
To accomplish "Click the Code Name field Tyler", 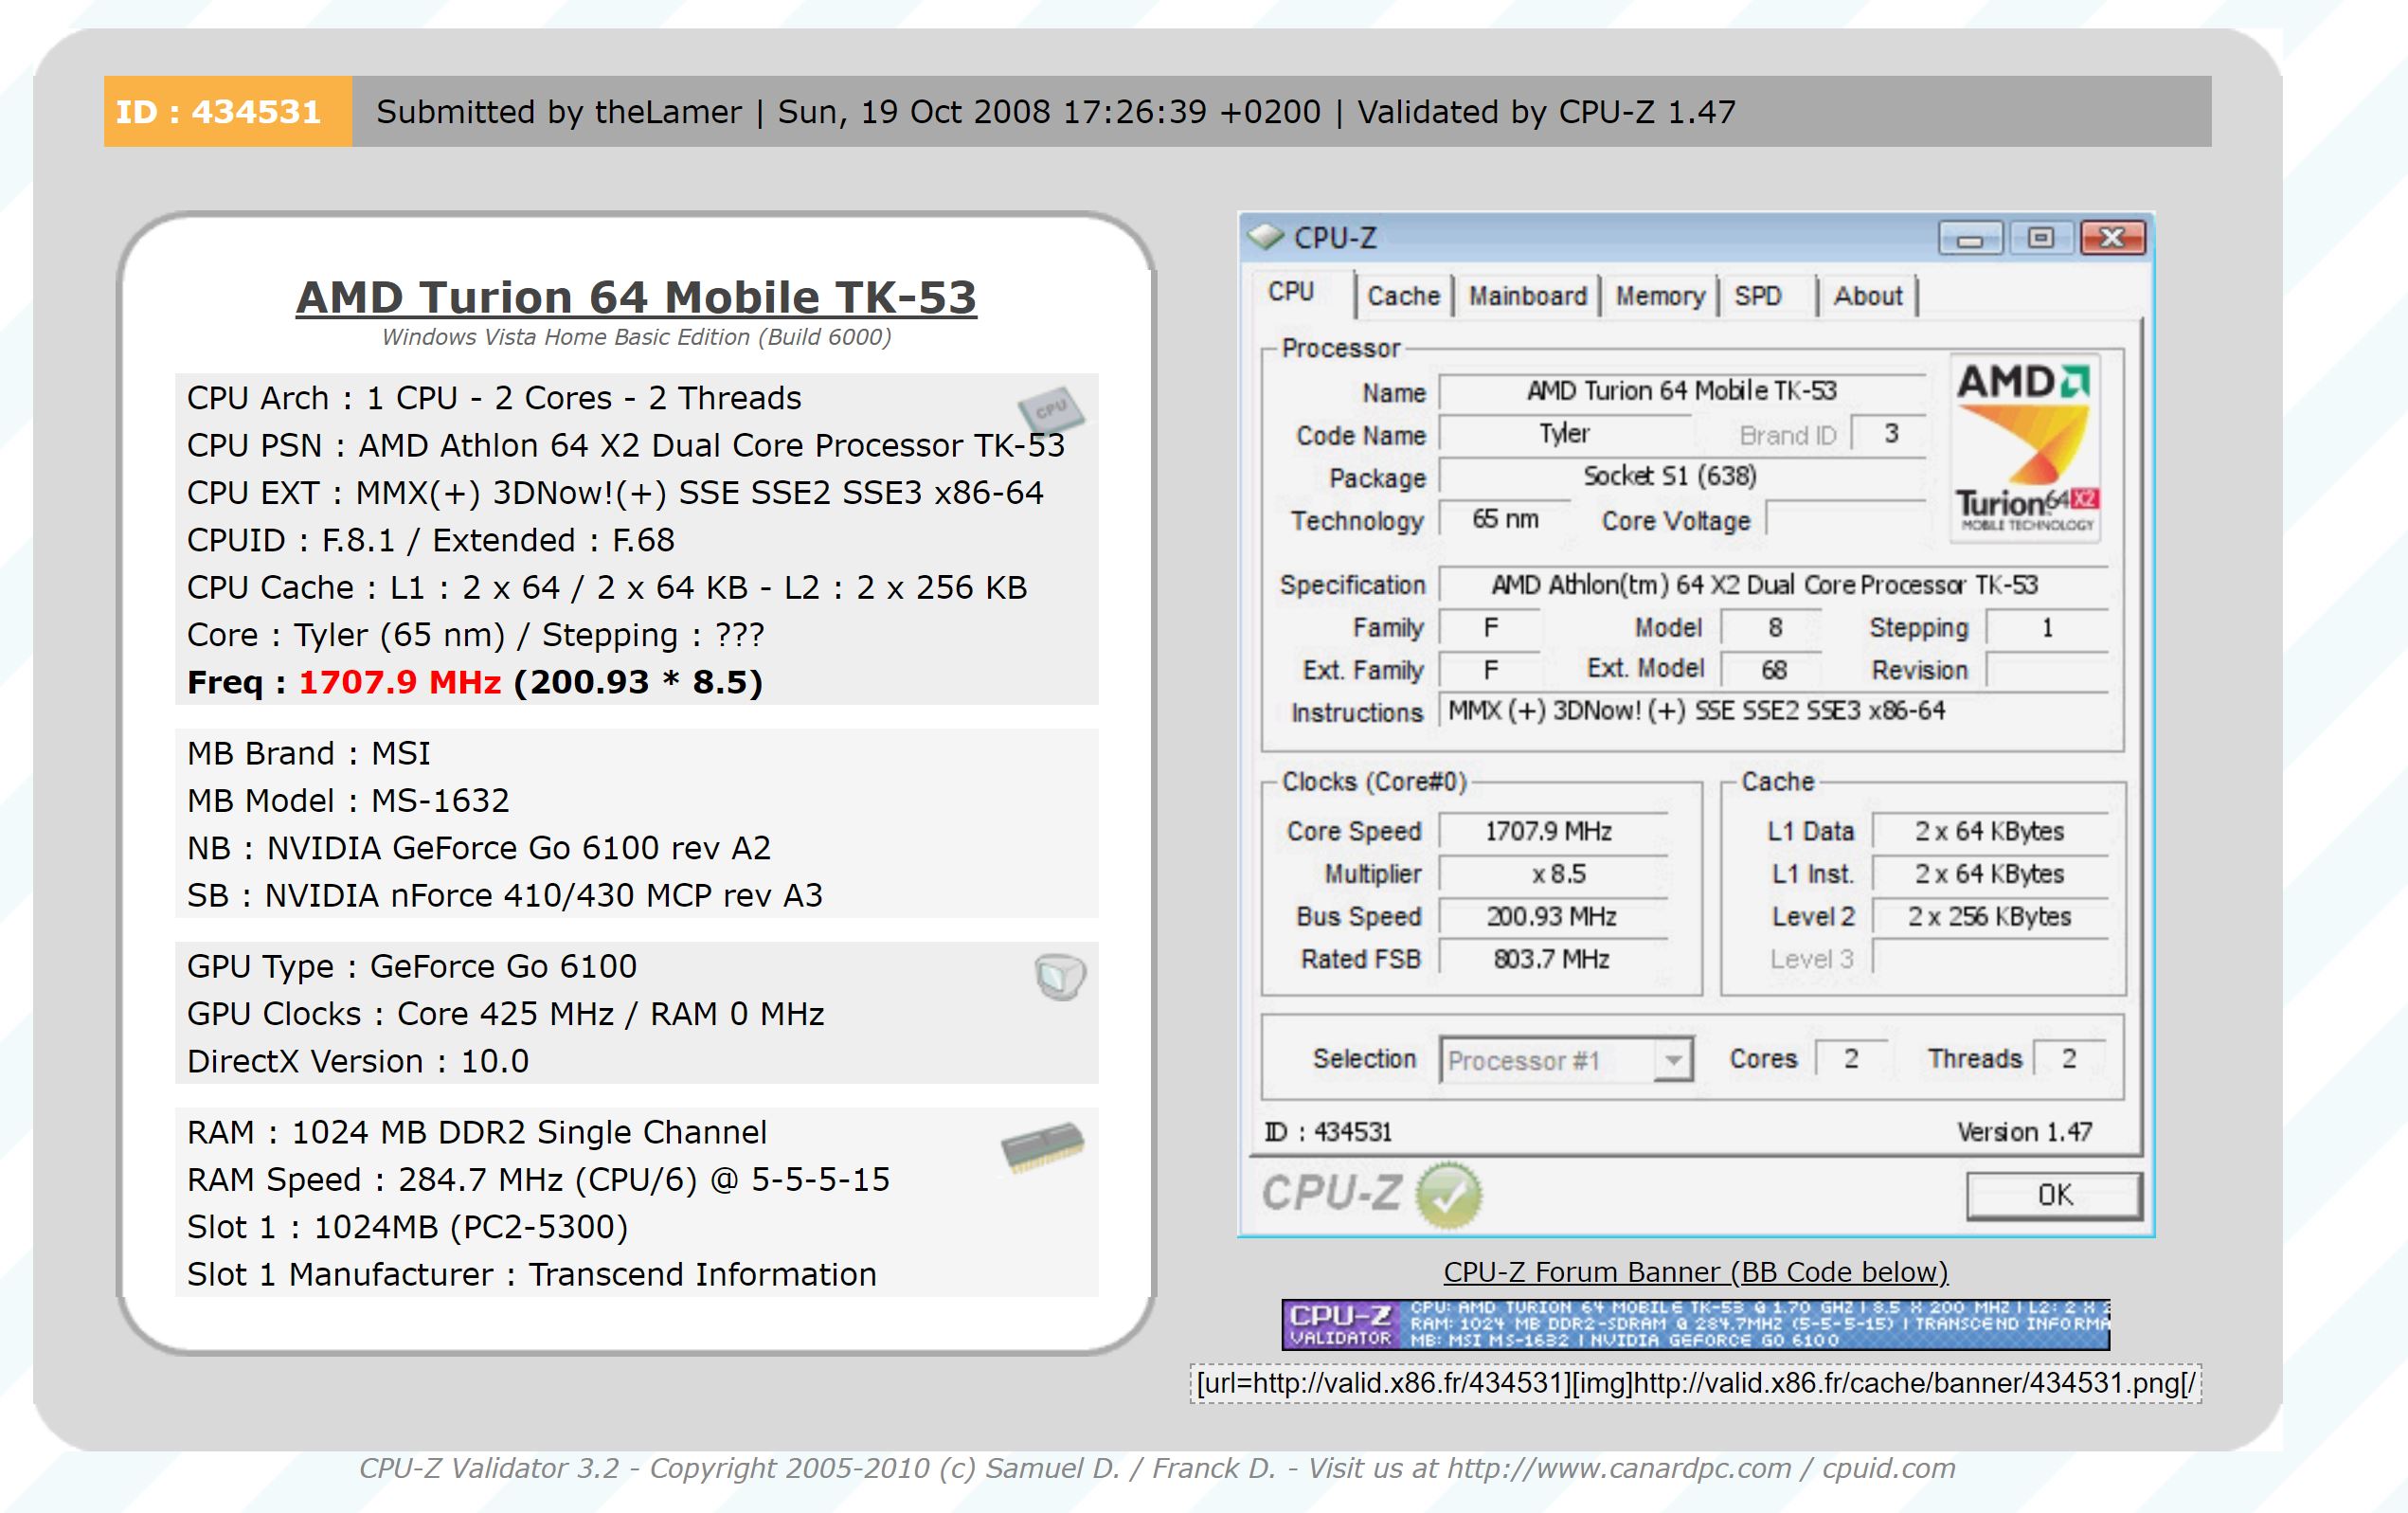I will point(1565,435).
